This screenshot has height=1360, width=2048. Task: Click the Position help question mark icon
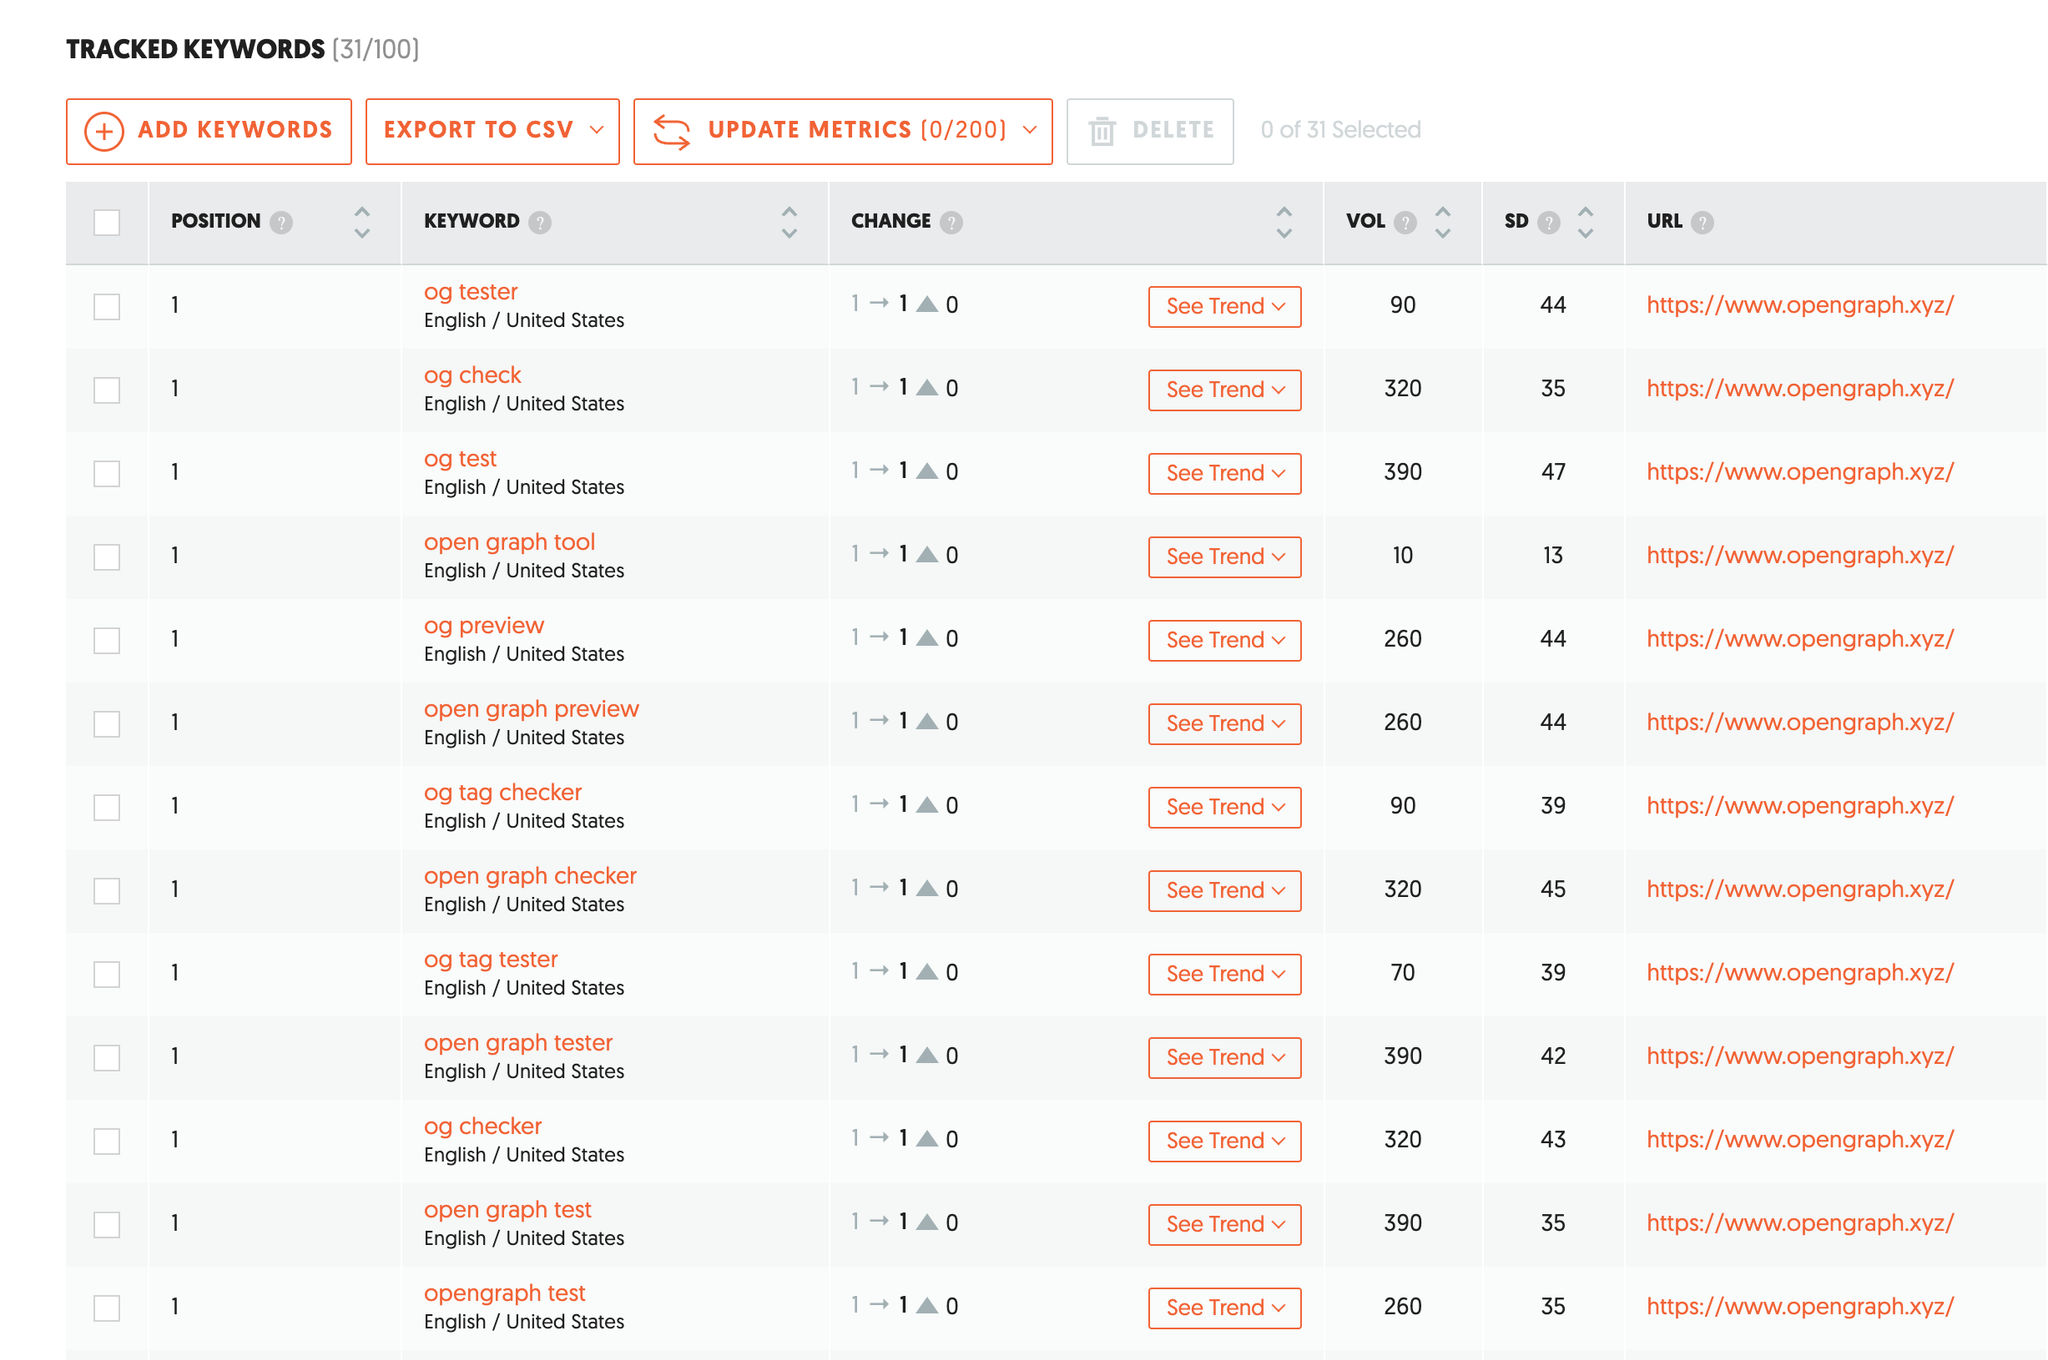pos(282,222)
